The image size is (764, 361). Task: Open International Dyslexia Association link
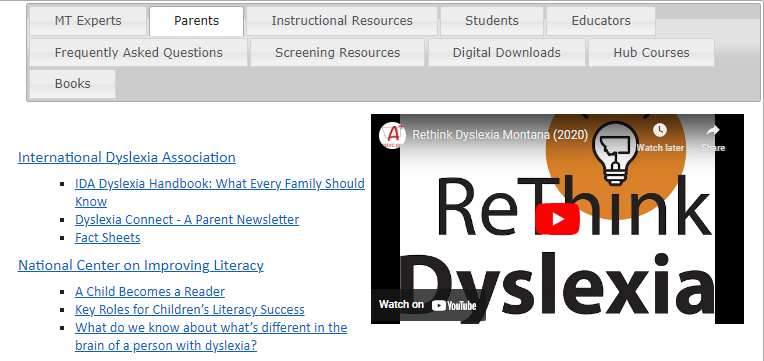127,157
